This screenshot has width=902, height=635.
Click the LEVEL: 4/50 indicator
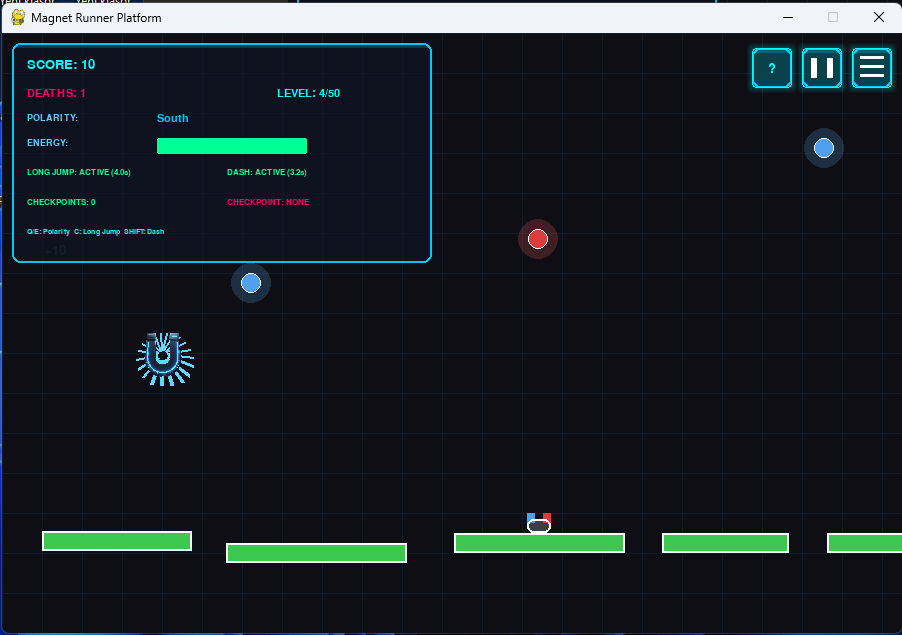[x=309, y=93]
